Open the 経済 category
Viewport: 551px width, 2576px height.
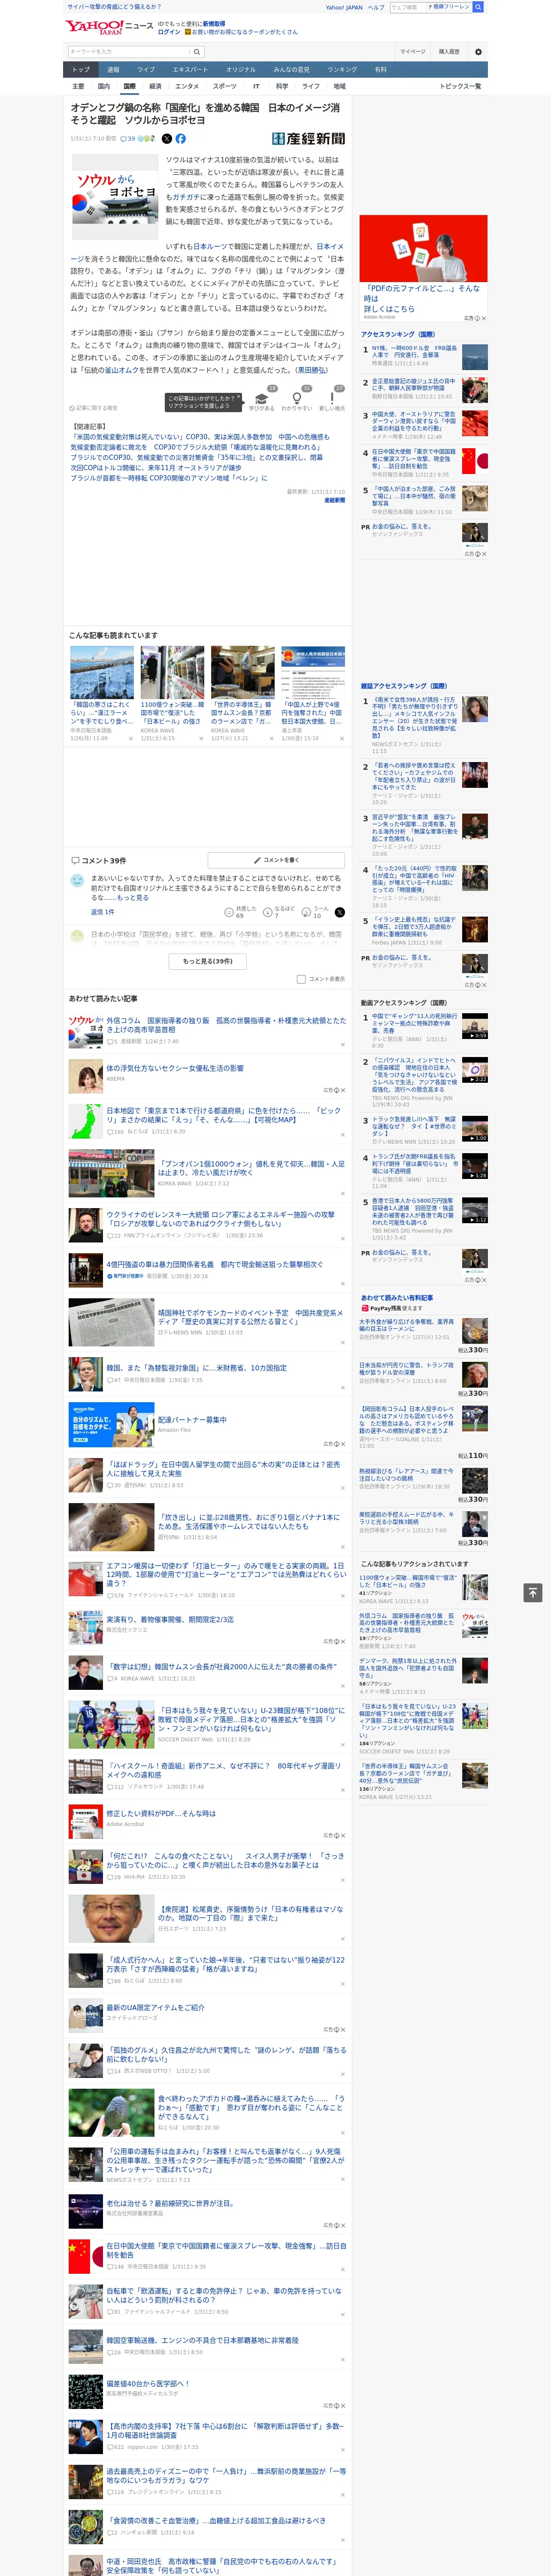[x=155, y=86]
